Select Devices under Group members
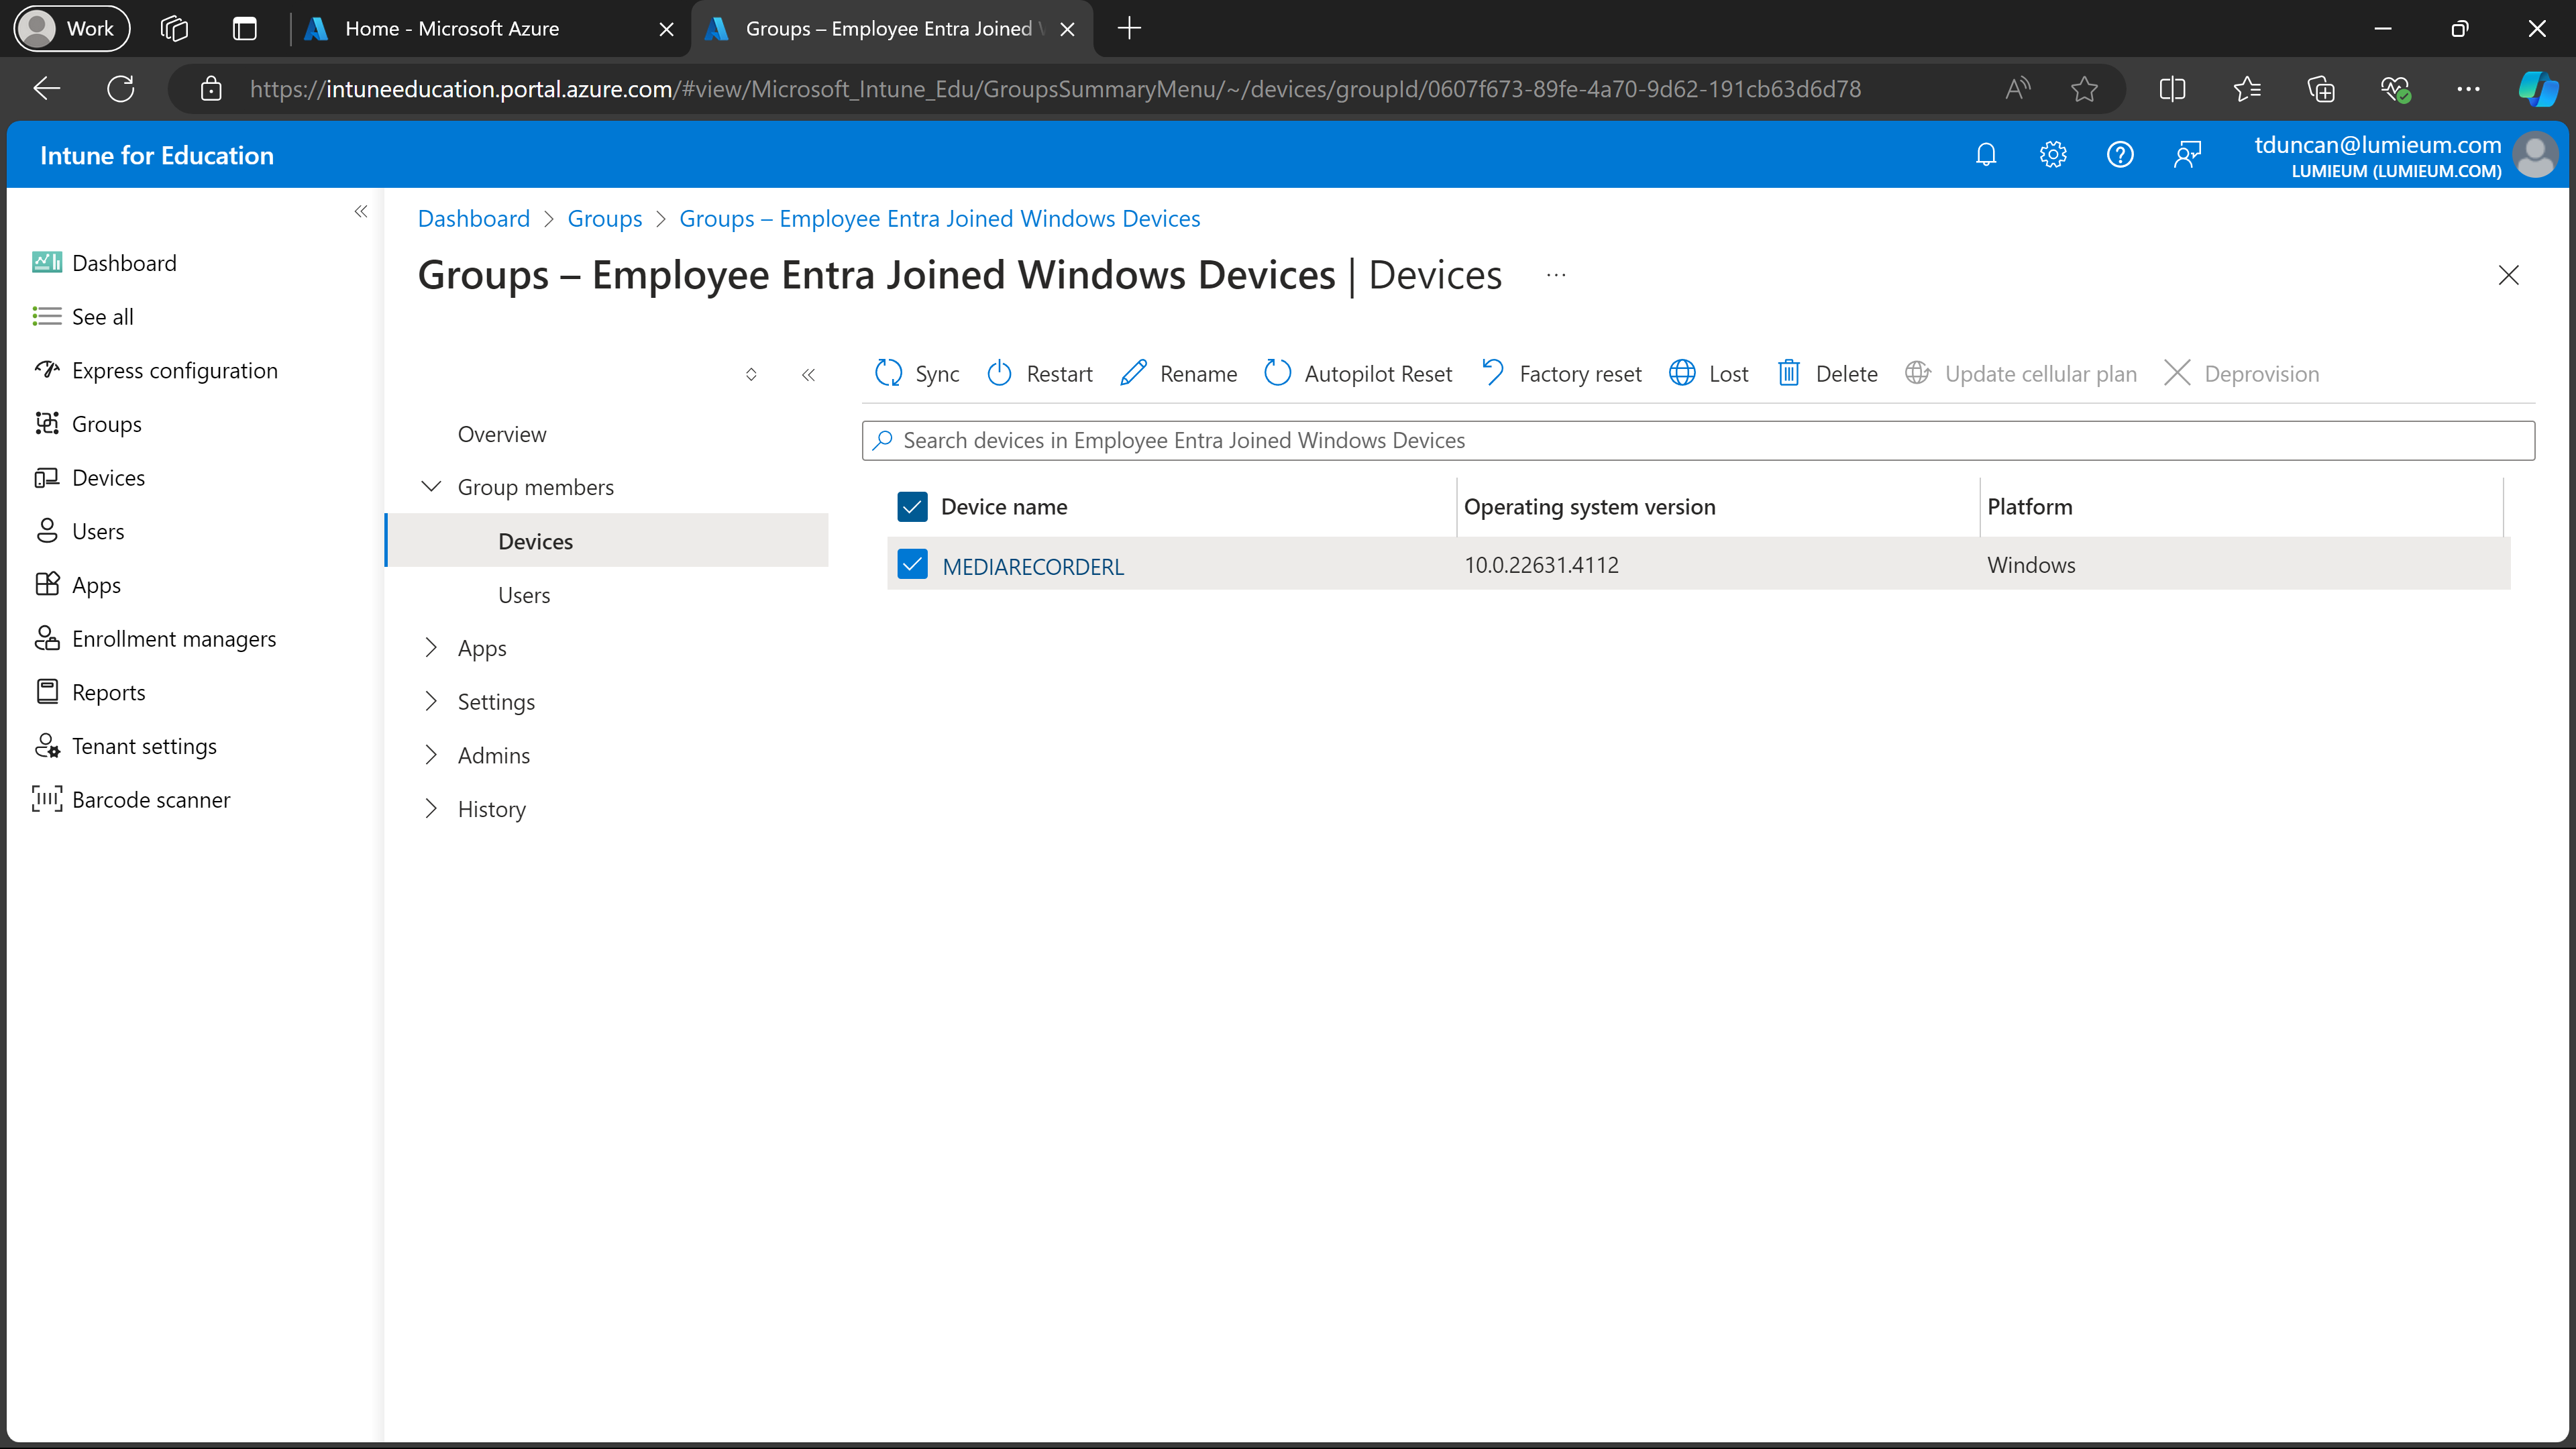This screenshot has width=2576, height=1449. tap(607, 541)
